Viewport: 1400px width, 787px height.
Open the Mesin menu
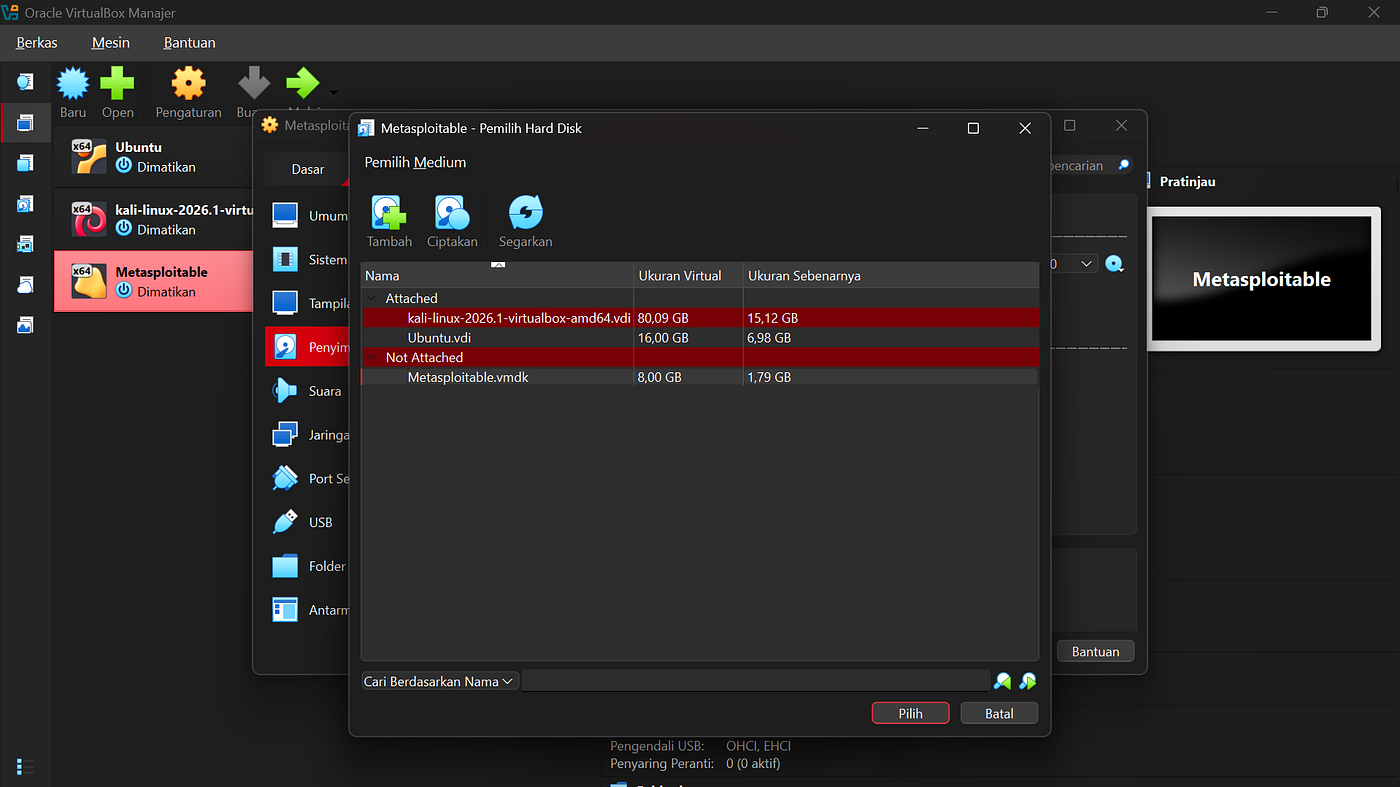111,43
